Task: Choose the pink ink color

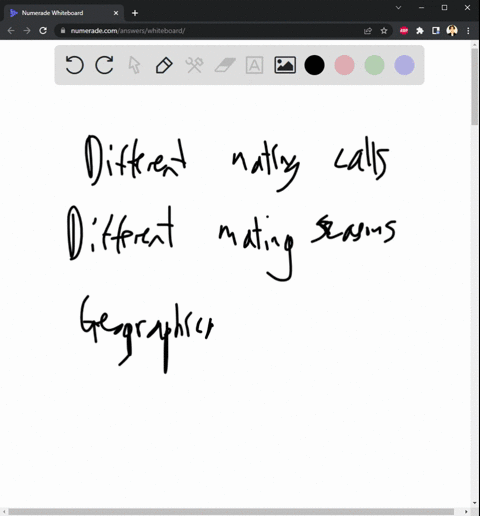Action: 344,65
